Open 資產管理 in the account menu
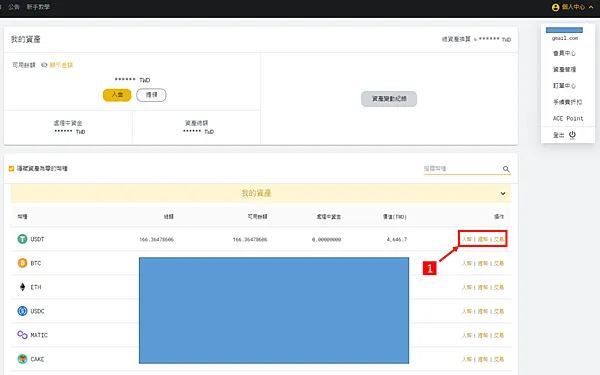This screenshot has width=600, height=375. pos(564,69)
